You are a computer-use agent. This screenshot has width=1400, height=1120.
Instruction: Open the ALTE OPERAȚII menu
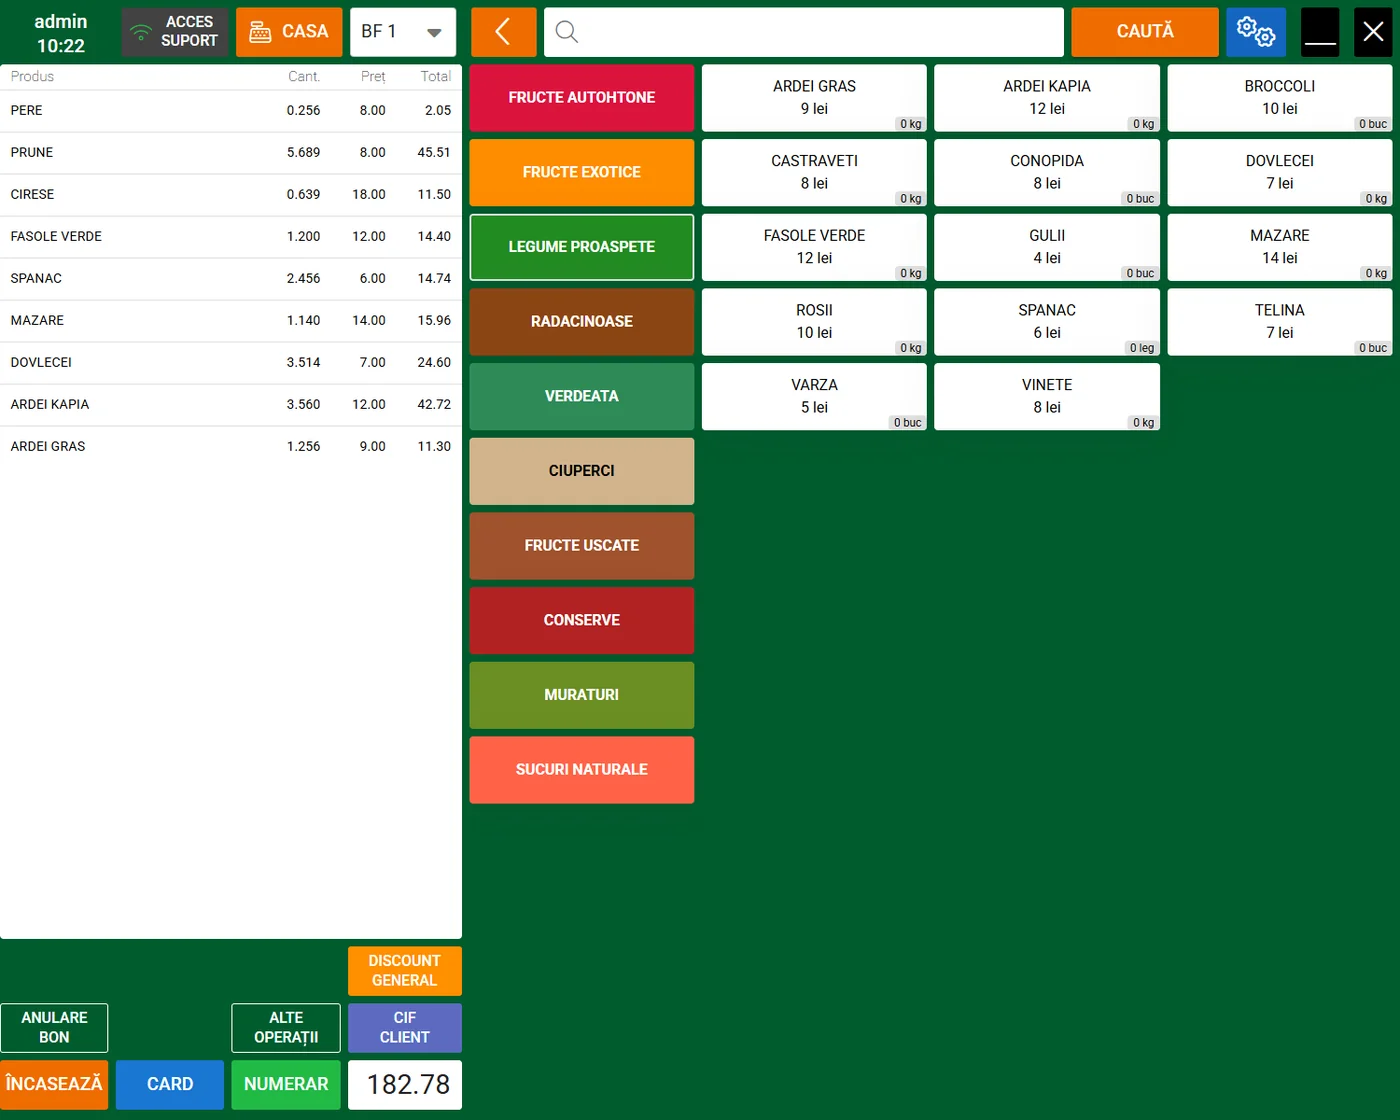[286, 1027]
